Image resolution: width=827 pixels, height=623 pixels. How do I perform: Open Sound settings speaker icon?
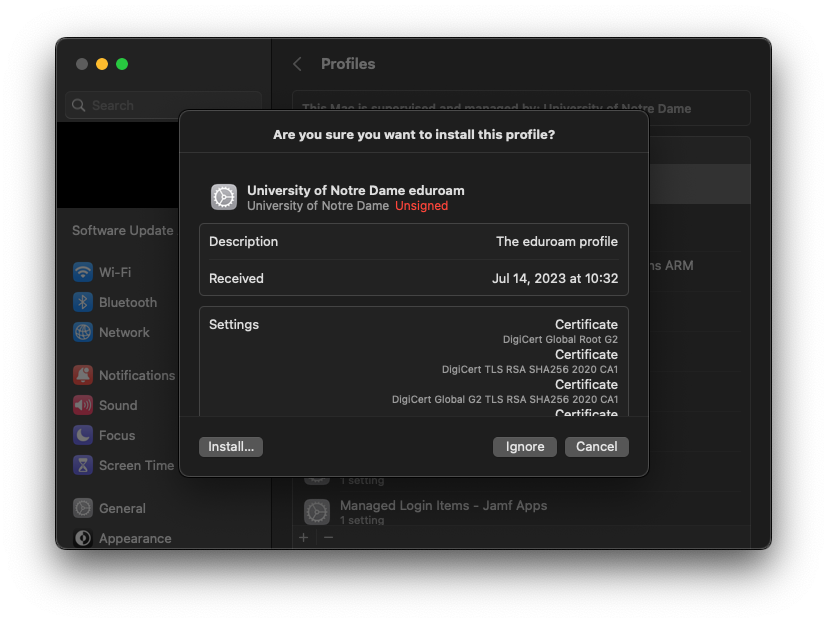click(x=83, y=405)
